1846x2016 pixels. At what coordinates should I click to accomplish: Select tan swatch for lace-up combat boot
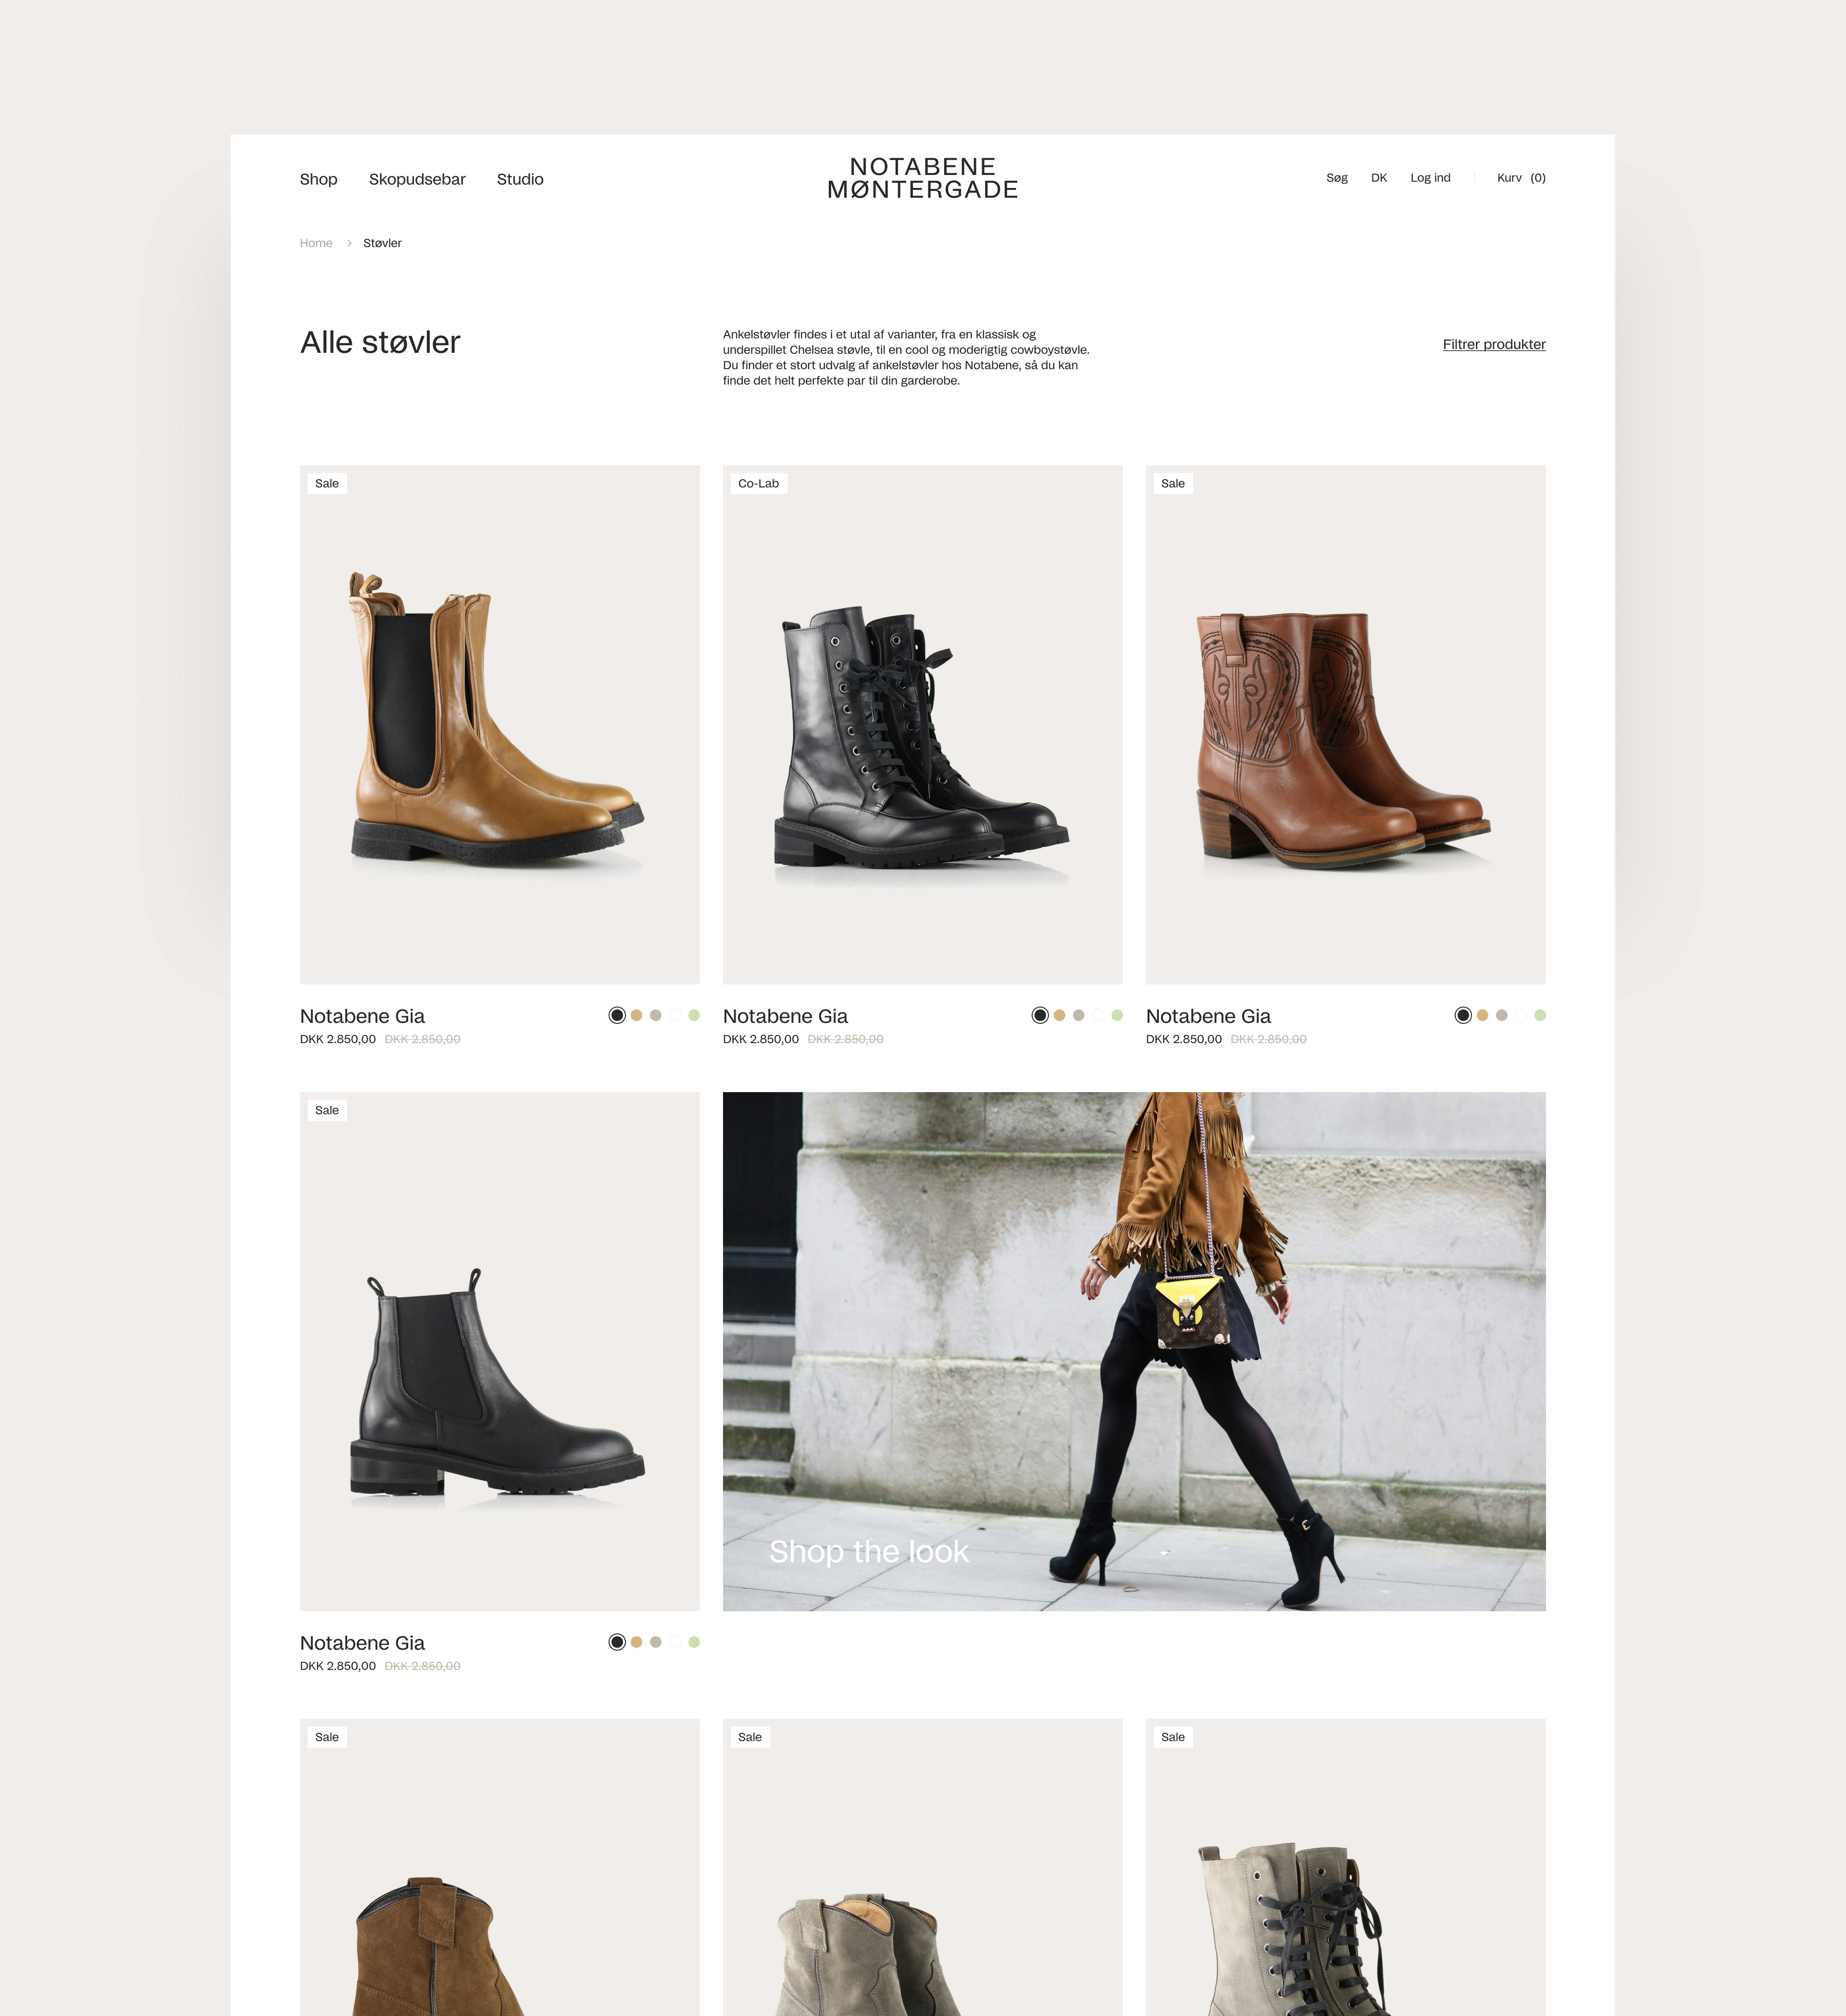tap(1059, 1015)
